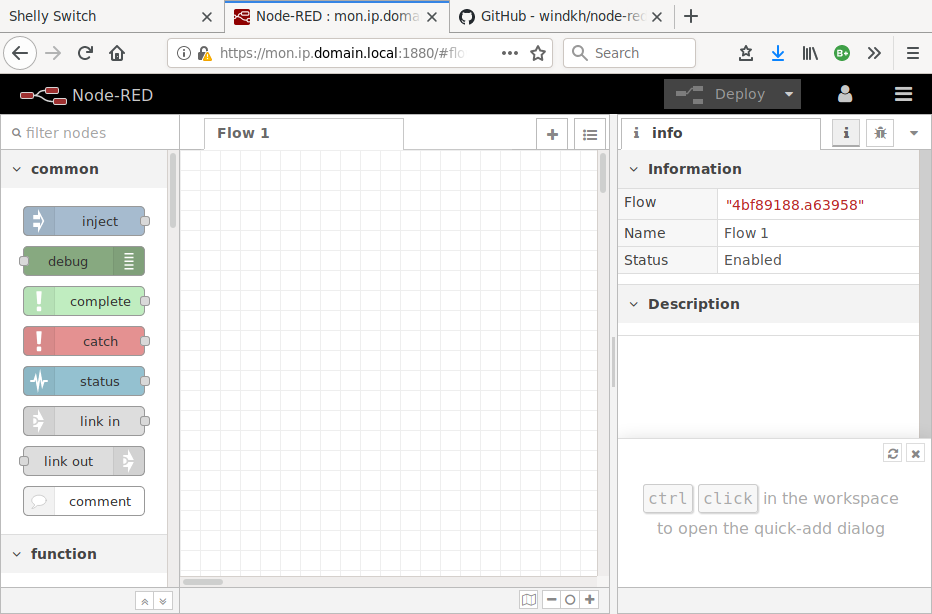The image size is (932, 614).
Task: Bookmark this page with star
Action: coord(538,53)
